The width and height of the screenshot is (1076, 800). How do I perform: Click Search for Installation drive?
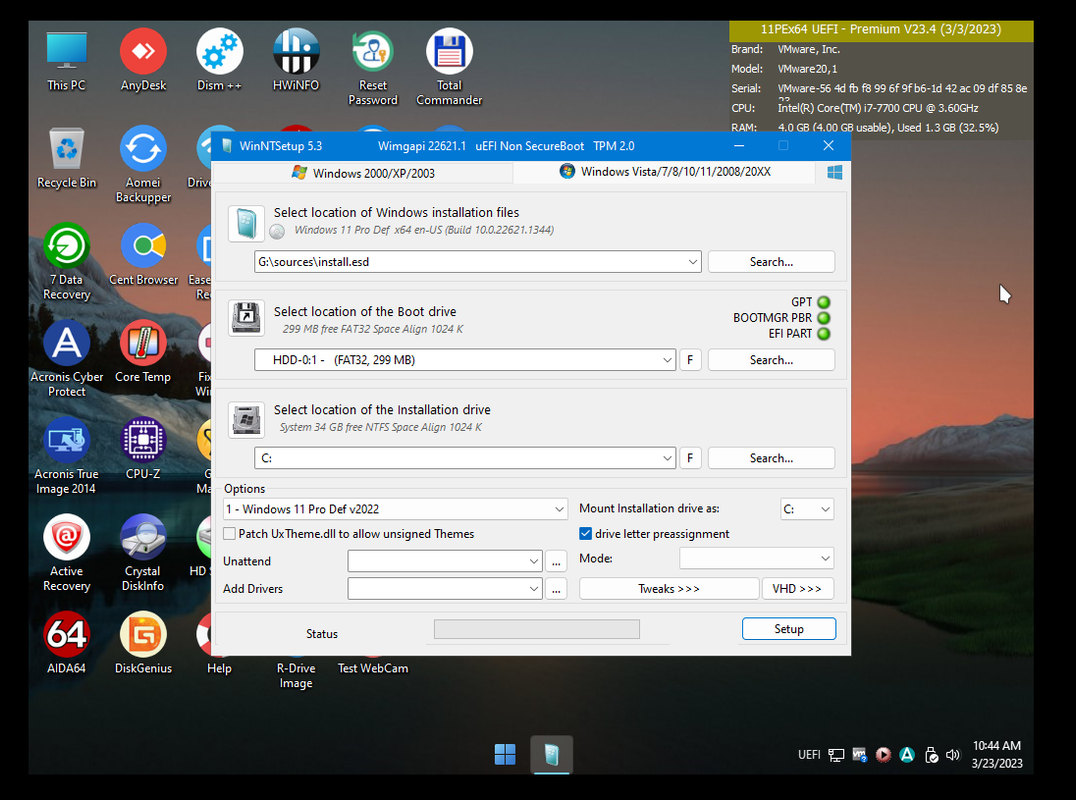771,458
